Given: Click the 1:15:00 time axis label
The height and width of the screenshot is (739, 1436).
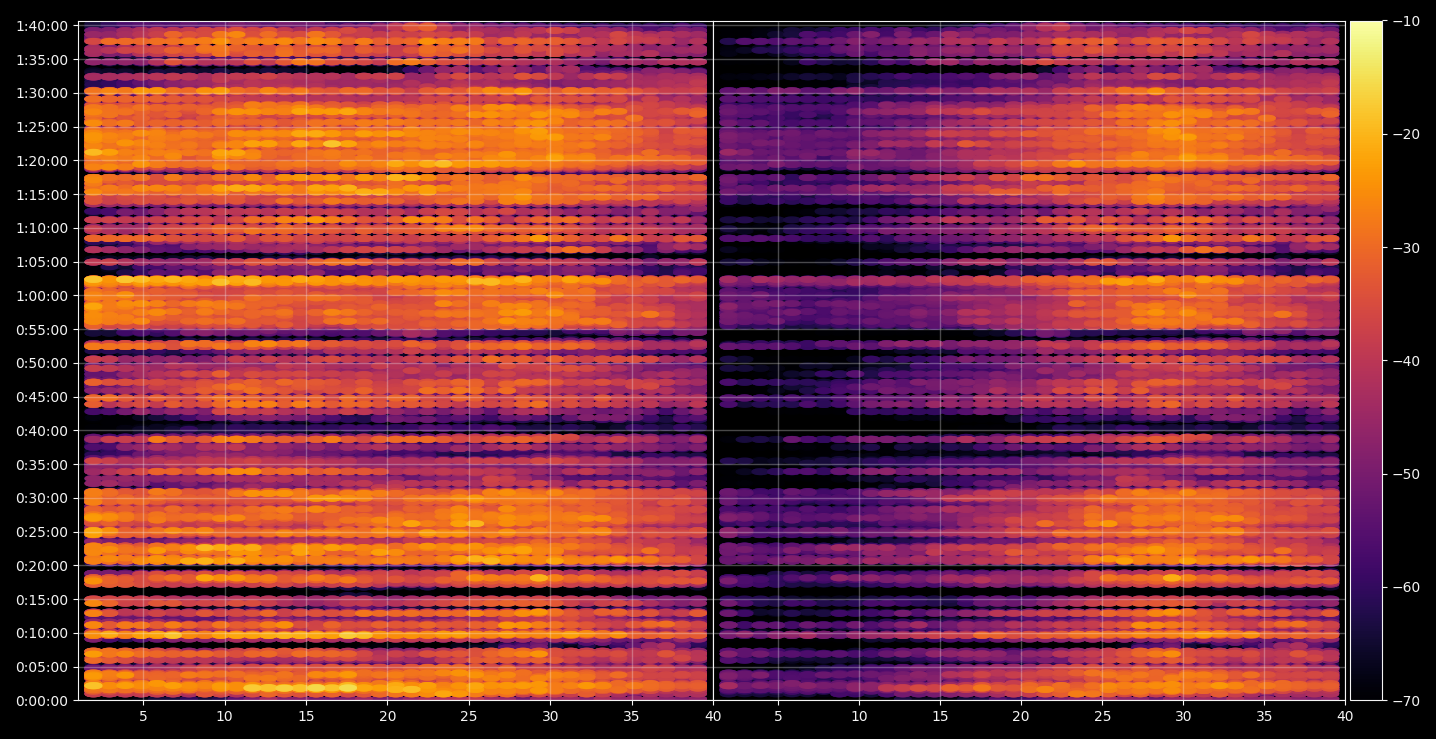Looking at the screenshot, I should (43, 195).
